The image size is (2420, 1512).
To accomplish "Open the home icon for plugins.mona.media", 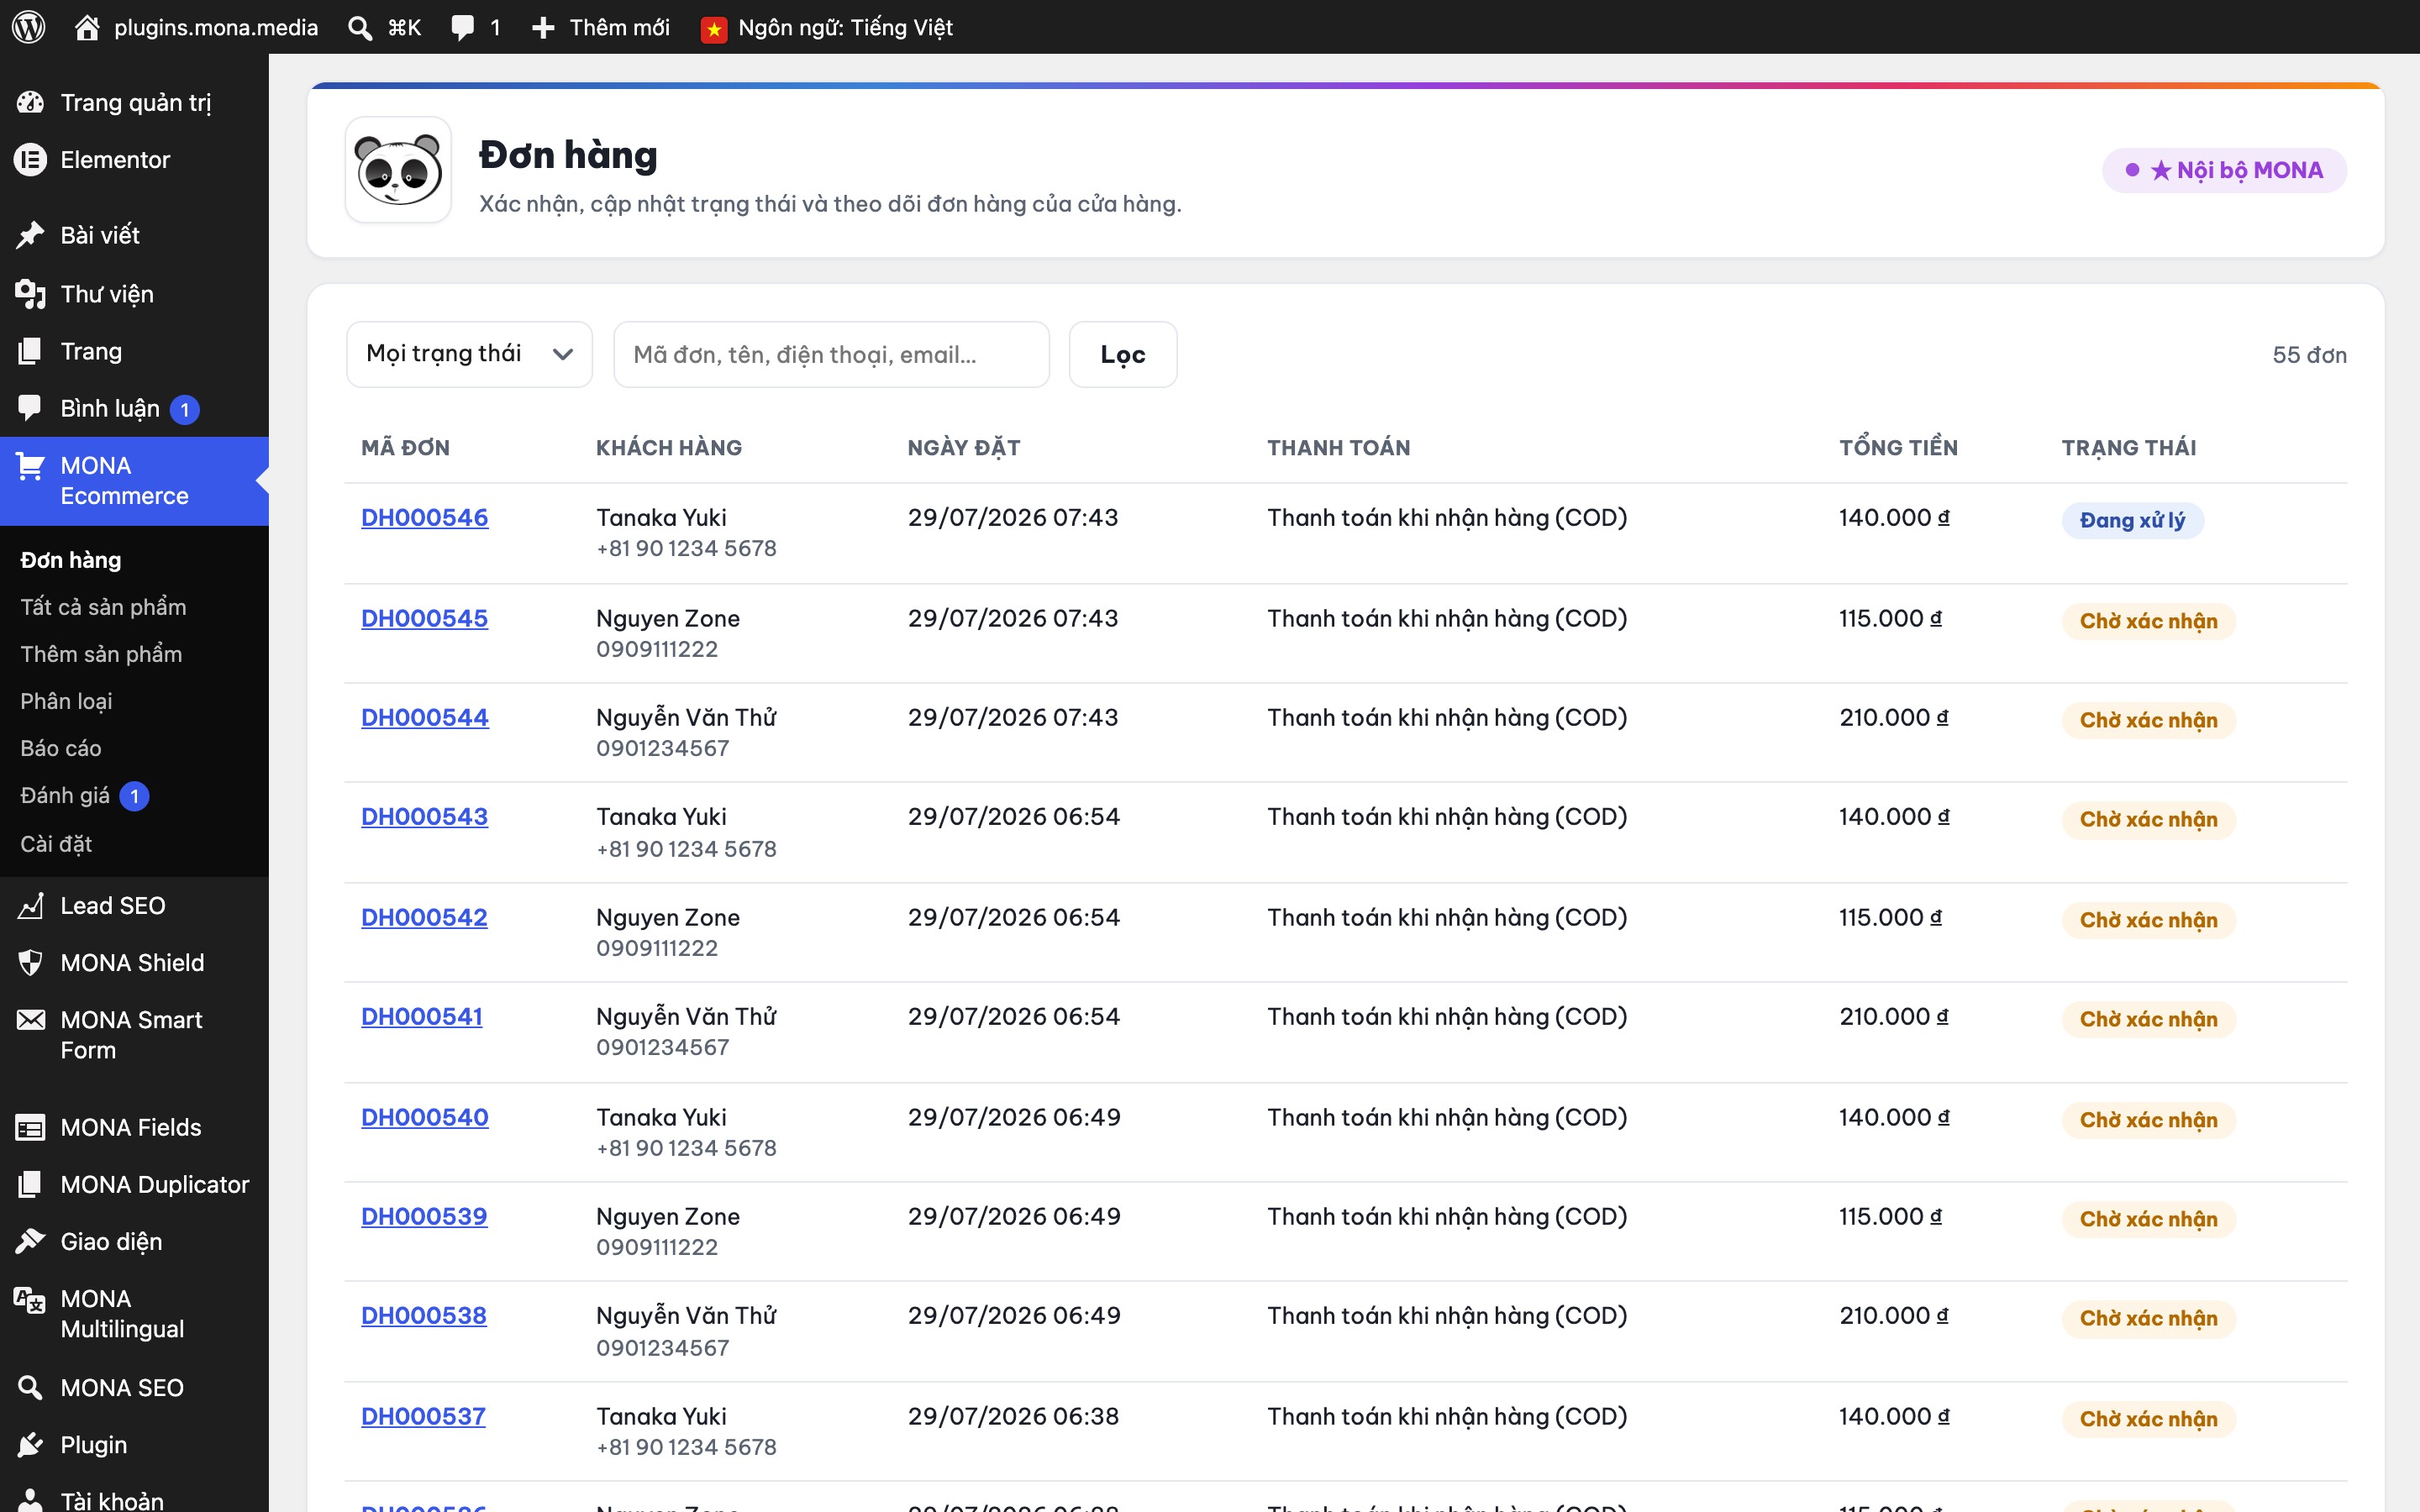I will 87,27.
